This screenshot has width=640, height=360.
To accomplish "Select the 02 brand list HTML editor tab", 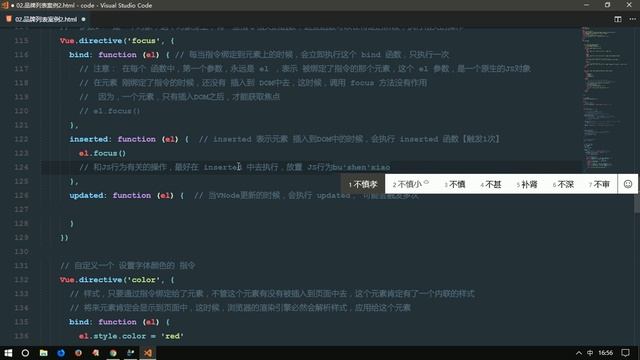I will [46, 19].
